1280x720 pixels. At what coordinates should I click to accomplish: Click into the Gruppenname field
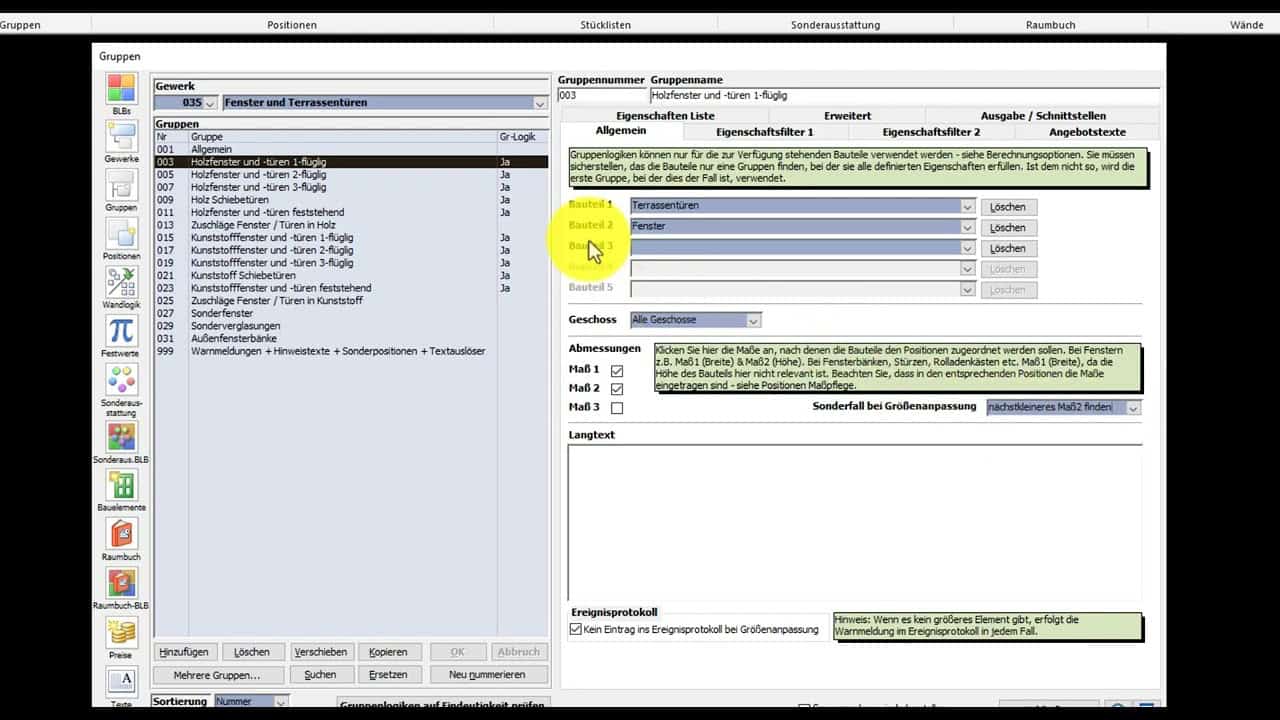click(904, 96)
